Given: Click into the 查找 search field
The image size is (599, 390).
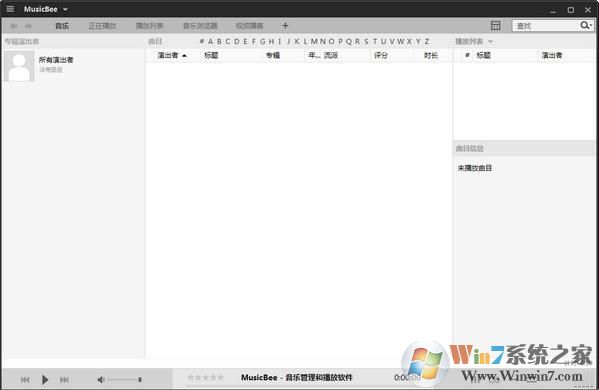Looking at the screenshot, I should tap(546, 26).
